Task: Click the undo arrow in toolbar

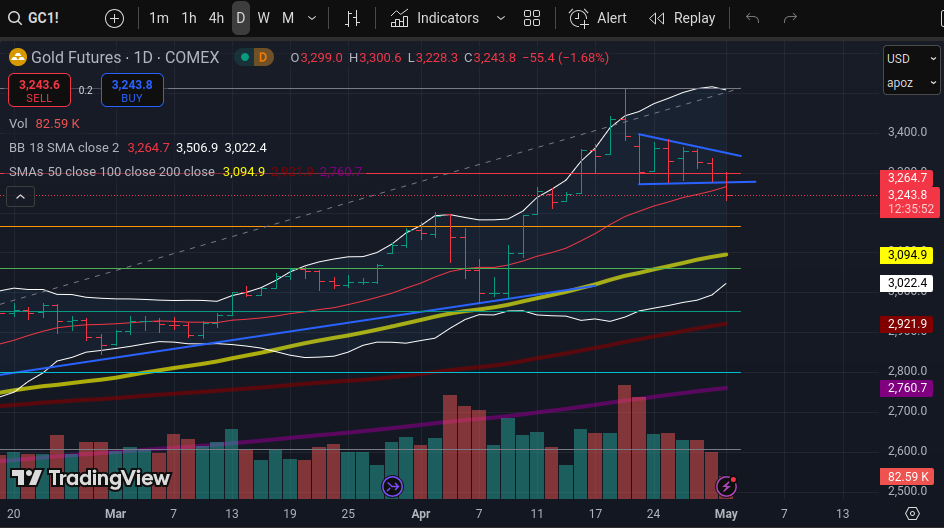Action: coord(753,18)
